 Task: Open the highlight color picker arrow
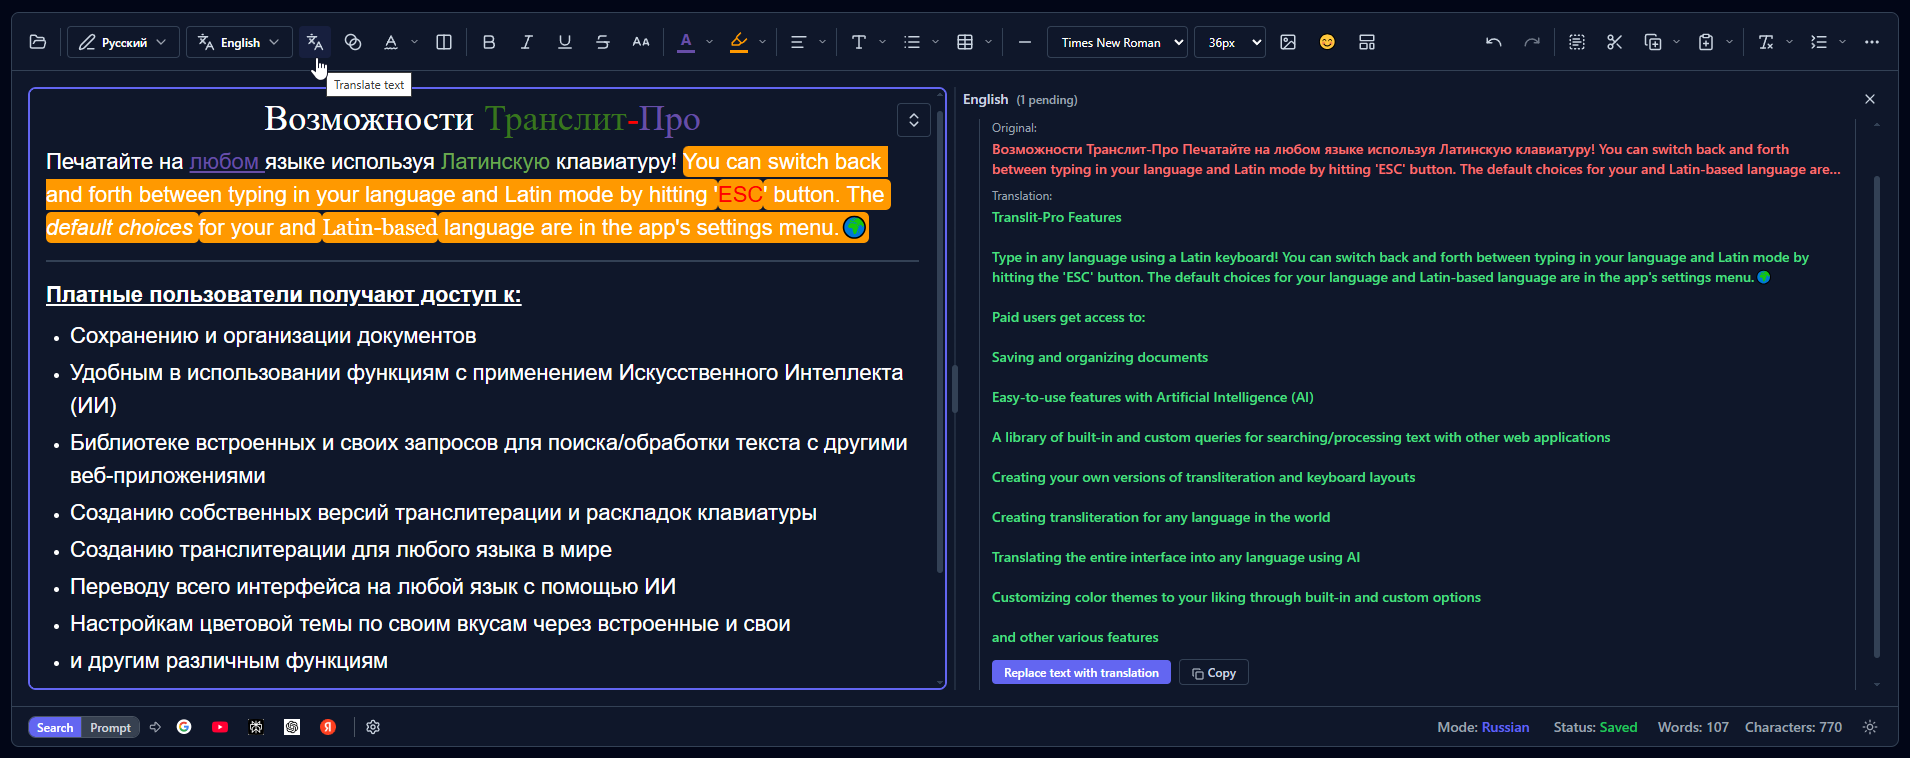point(762,42)
